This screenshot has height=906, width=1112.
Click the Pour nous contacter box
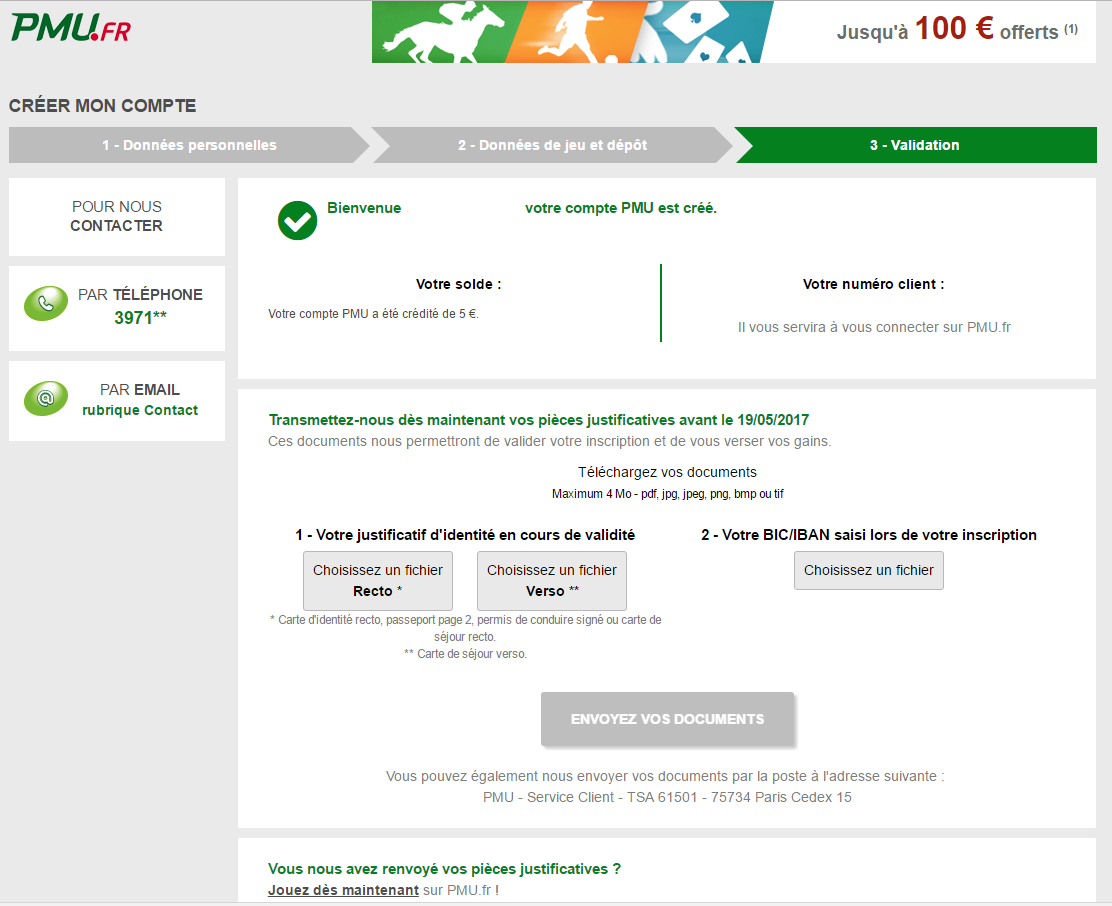pyautogui.click(x=117, y=216)
